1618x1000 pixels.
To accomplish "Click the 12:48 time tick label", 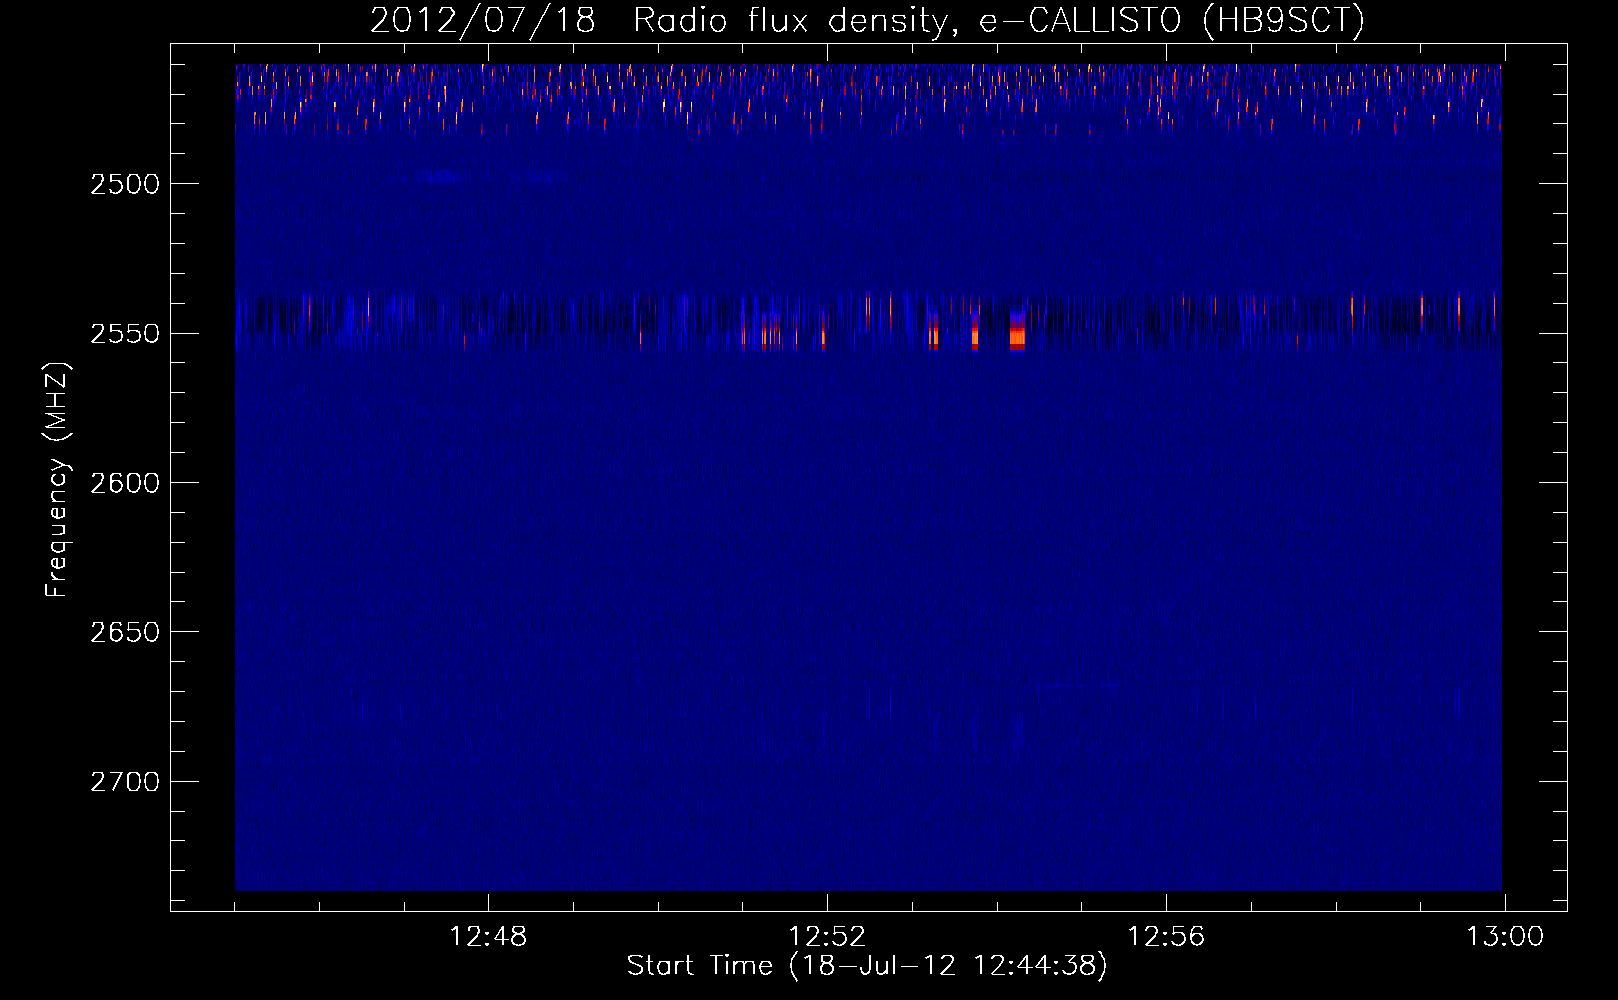I will 488,937.
